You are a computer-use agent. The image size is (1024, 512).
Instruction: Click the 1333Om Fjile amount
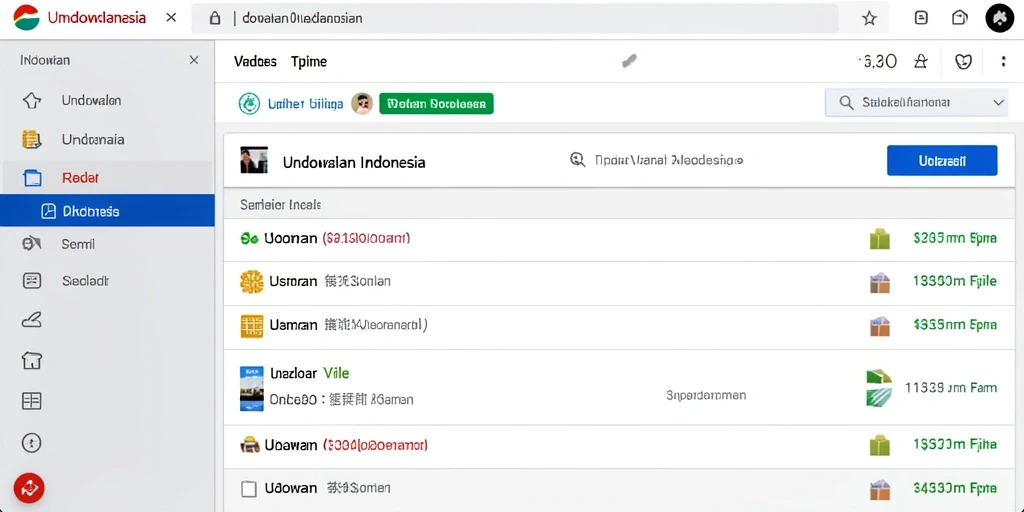955,281
